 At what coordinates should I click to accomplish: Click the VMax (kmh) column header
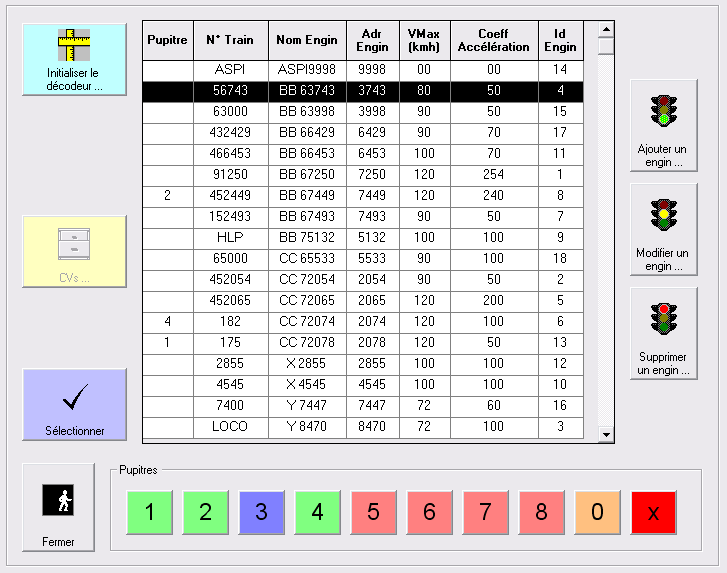424,40
